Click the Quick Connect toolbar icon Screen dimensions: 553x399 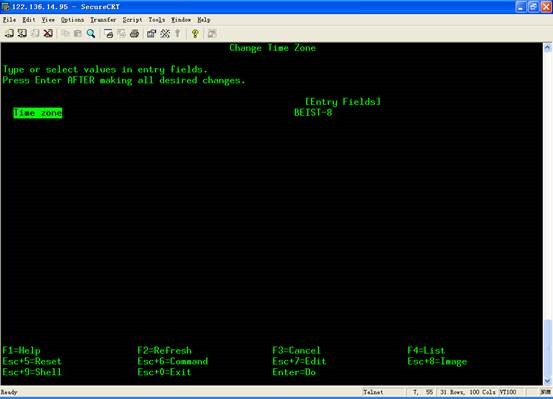pyautogui.click(x=22, y=34)
